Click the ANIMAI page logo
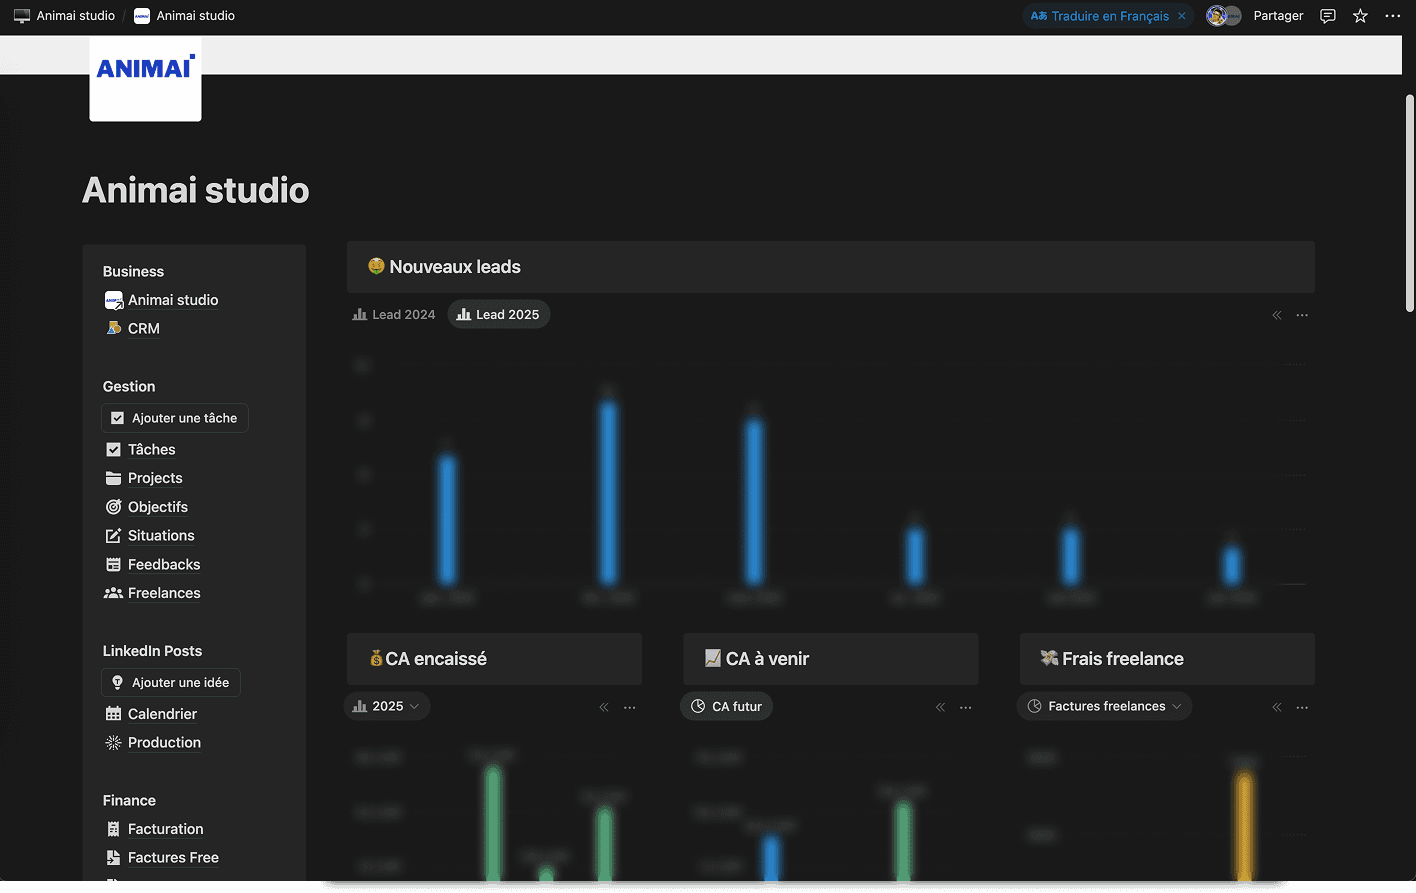The height and width of the screenshot is (893, 1416). pos(145,79)
